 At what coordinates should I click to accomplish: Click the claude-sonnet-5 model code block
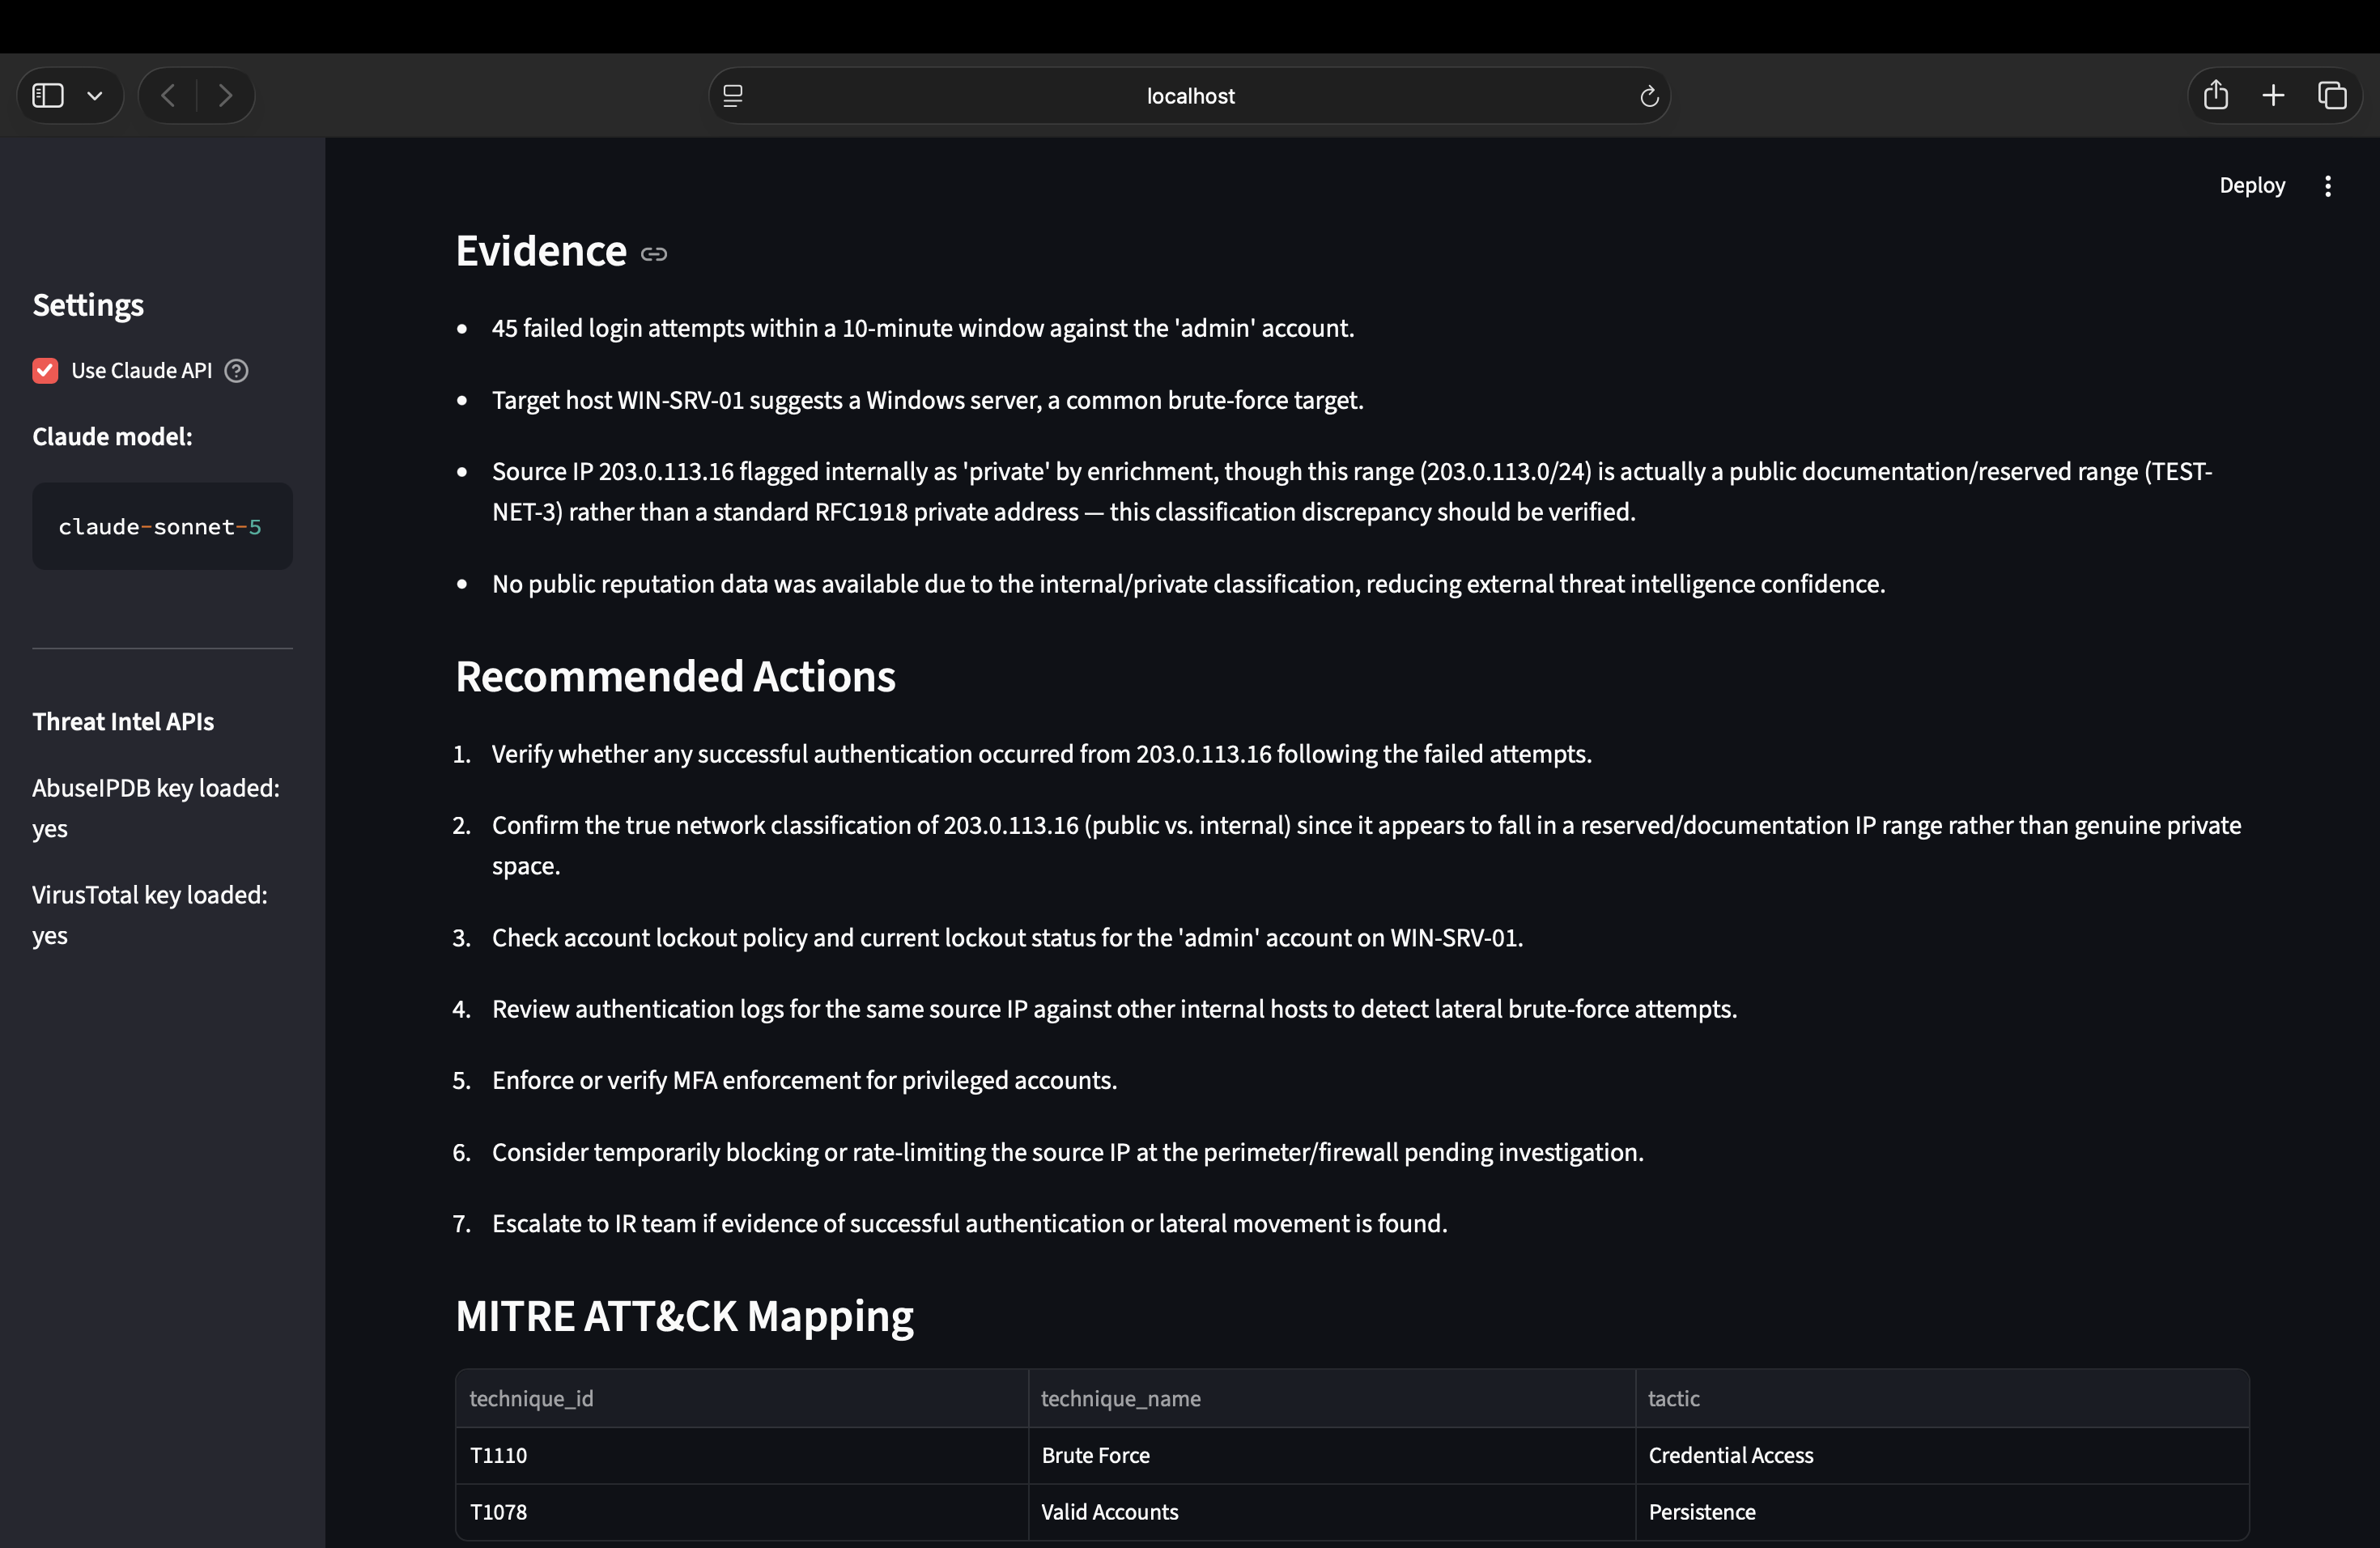click(162, 527)
